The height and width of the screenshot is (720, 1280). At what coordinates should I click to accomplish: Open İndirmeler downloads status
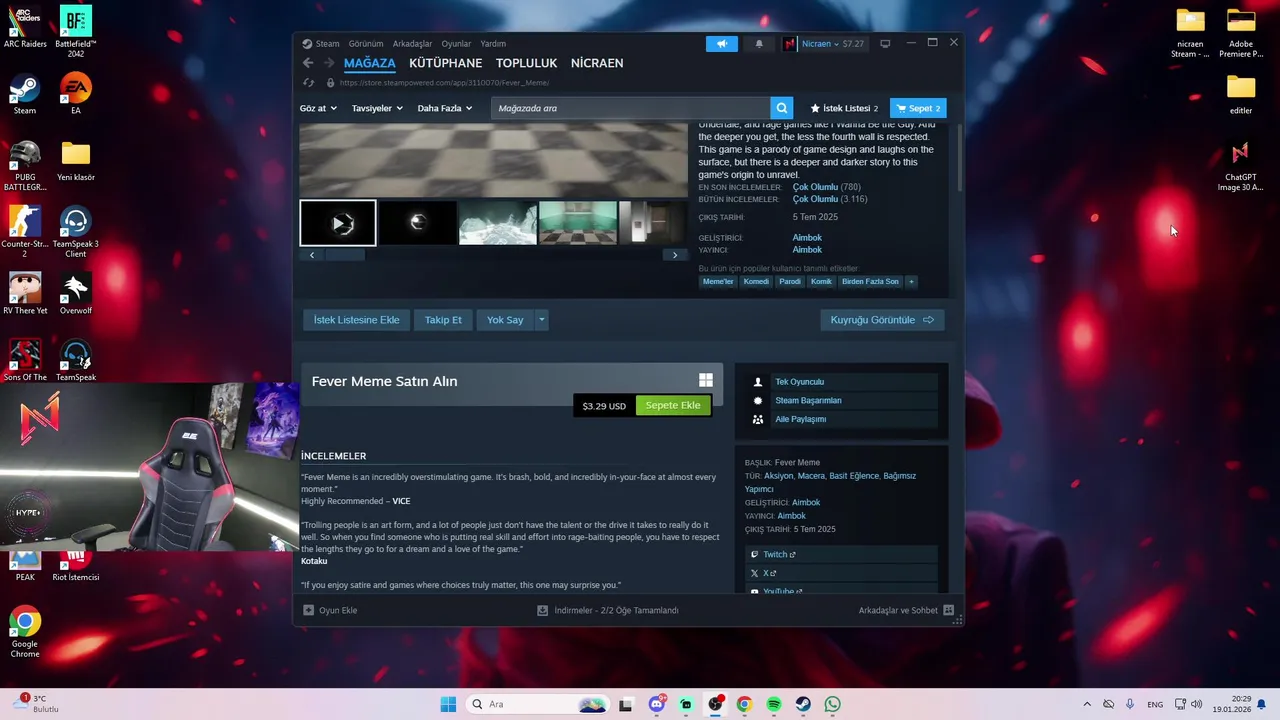[608, 610]
